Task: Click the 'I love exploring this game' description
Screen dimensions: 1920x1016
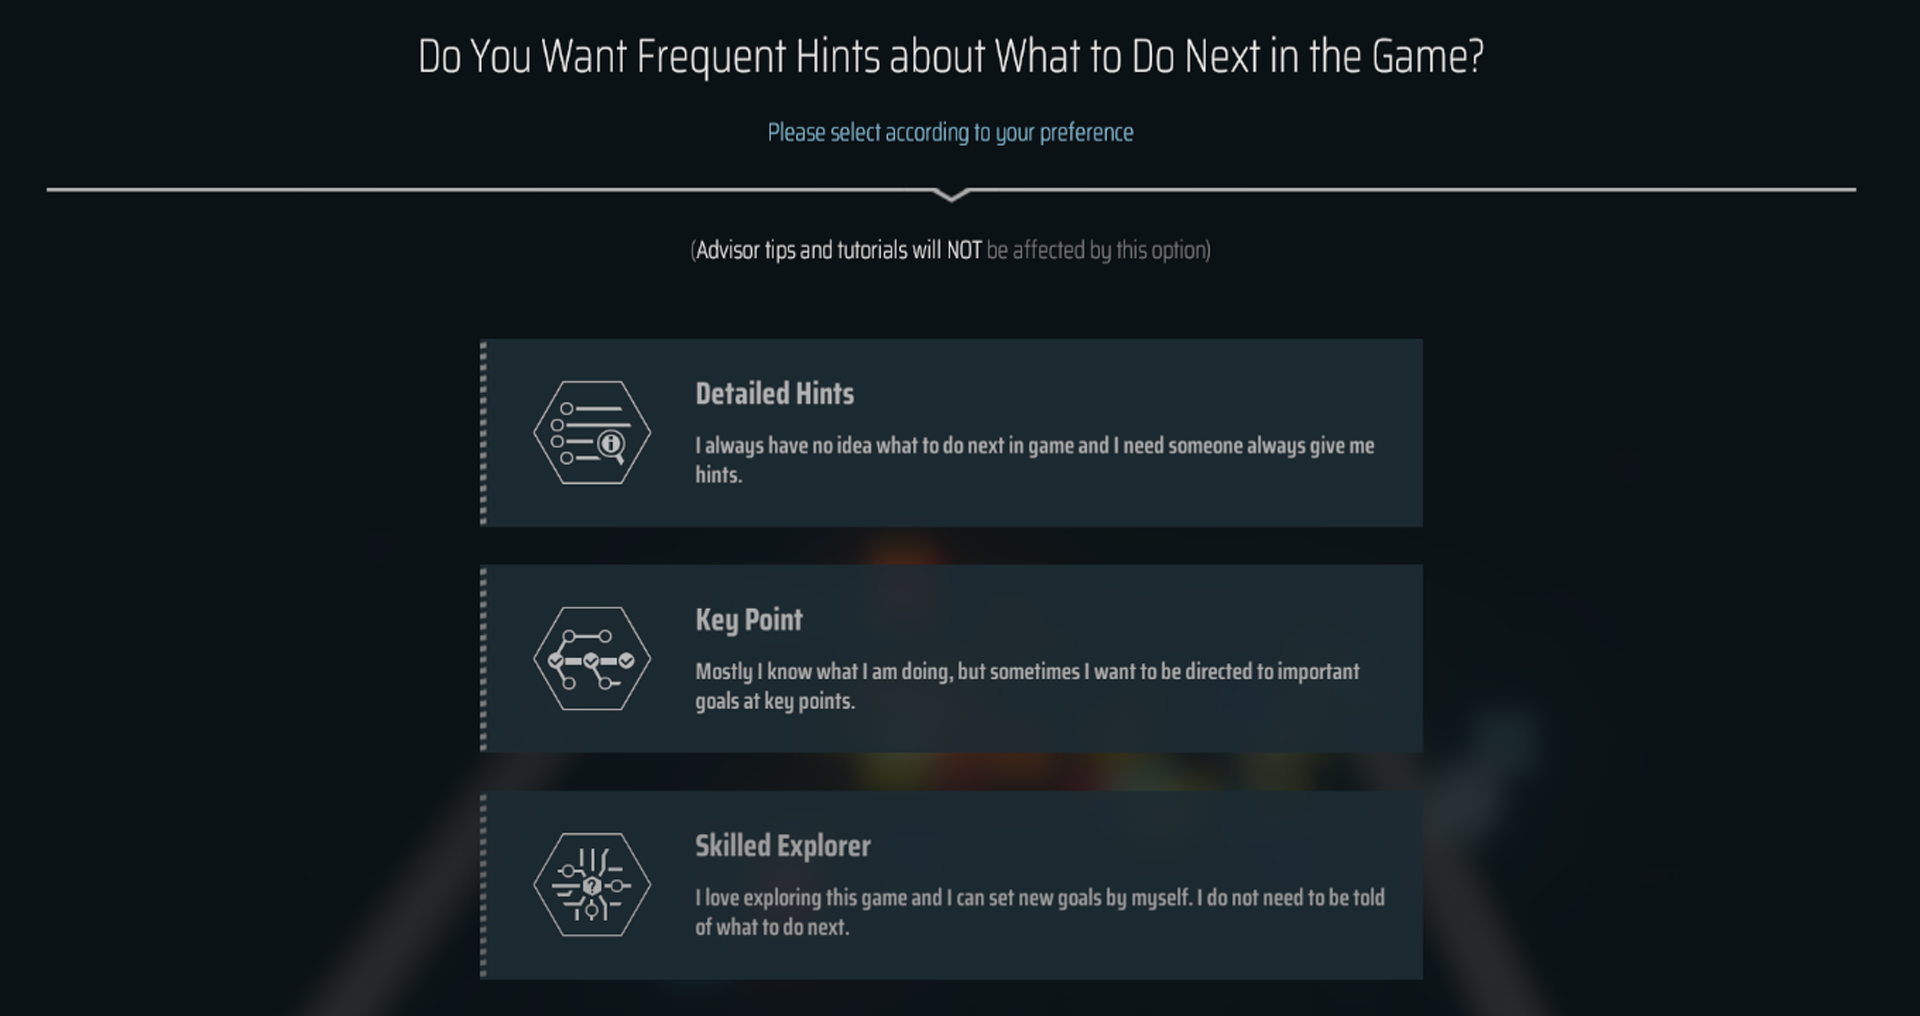Action: pos(1040,912)
